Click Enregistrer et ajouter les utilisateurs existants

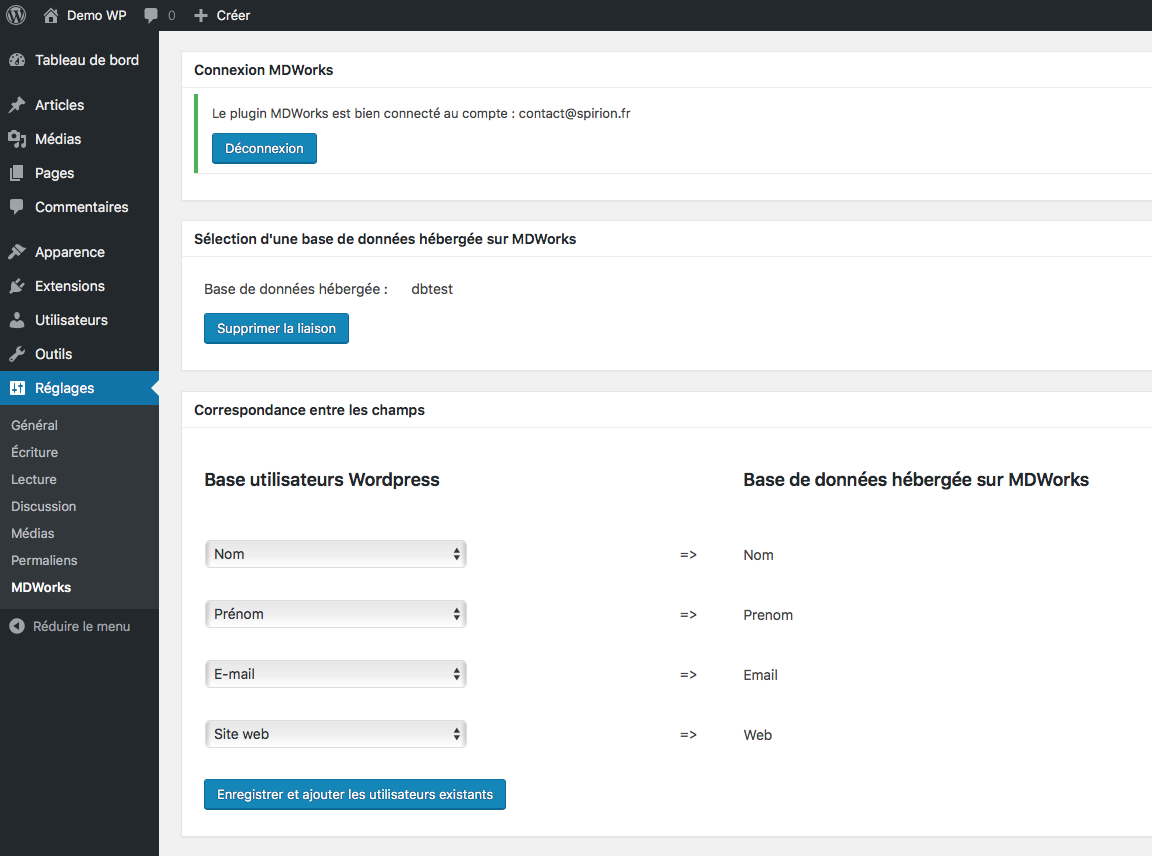pyautogui.click(x=355, y=794)
